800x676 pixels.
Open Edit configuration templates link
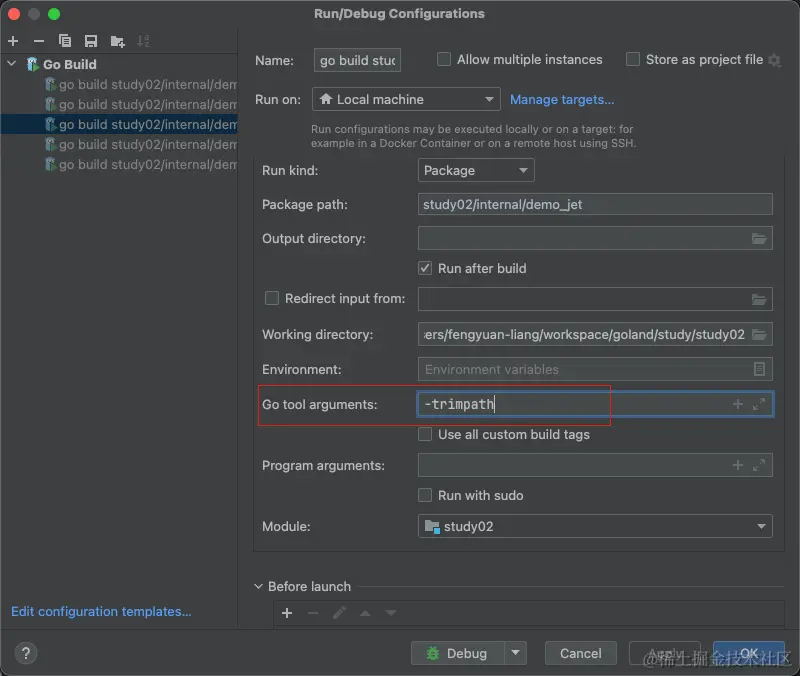tap(102, 611)
